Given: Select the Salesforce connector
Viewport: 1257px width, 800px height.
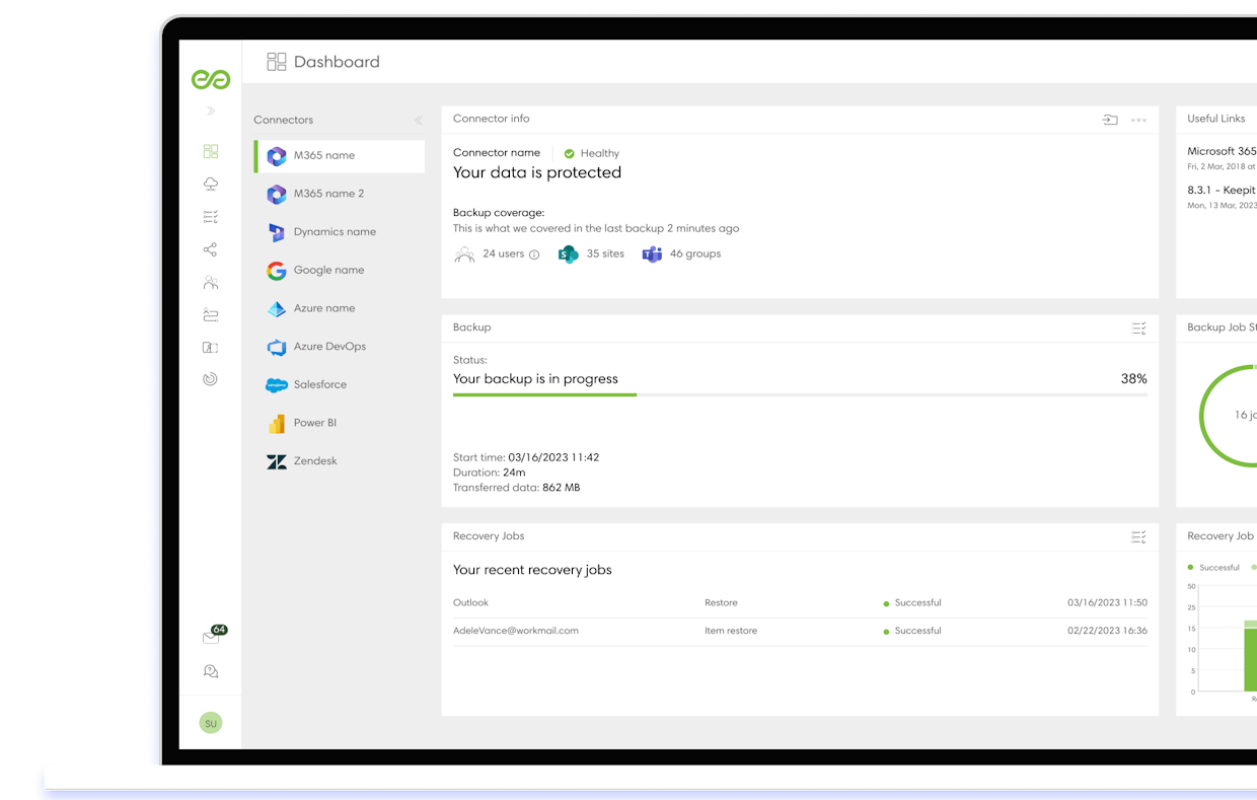Looking at the screenshot, I should coord(339,385).
